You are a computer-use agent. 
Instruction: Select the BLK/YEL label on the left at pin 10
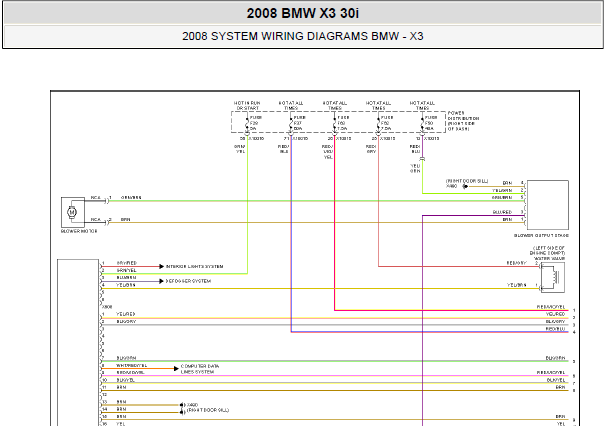point(126,380)
